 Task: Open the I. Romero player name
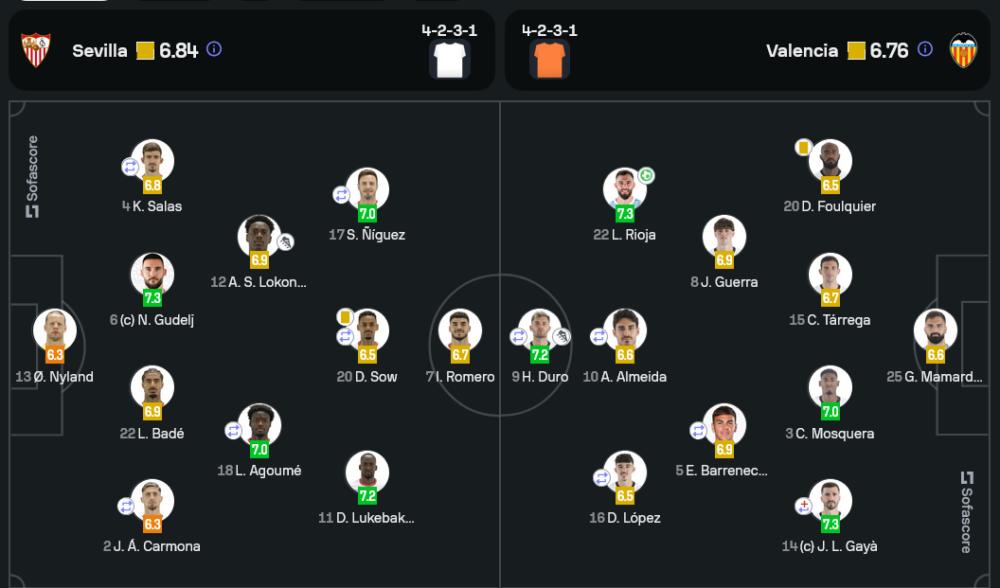pyautogui.click(x=460, y=377)
